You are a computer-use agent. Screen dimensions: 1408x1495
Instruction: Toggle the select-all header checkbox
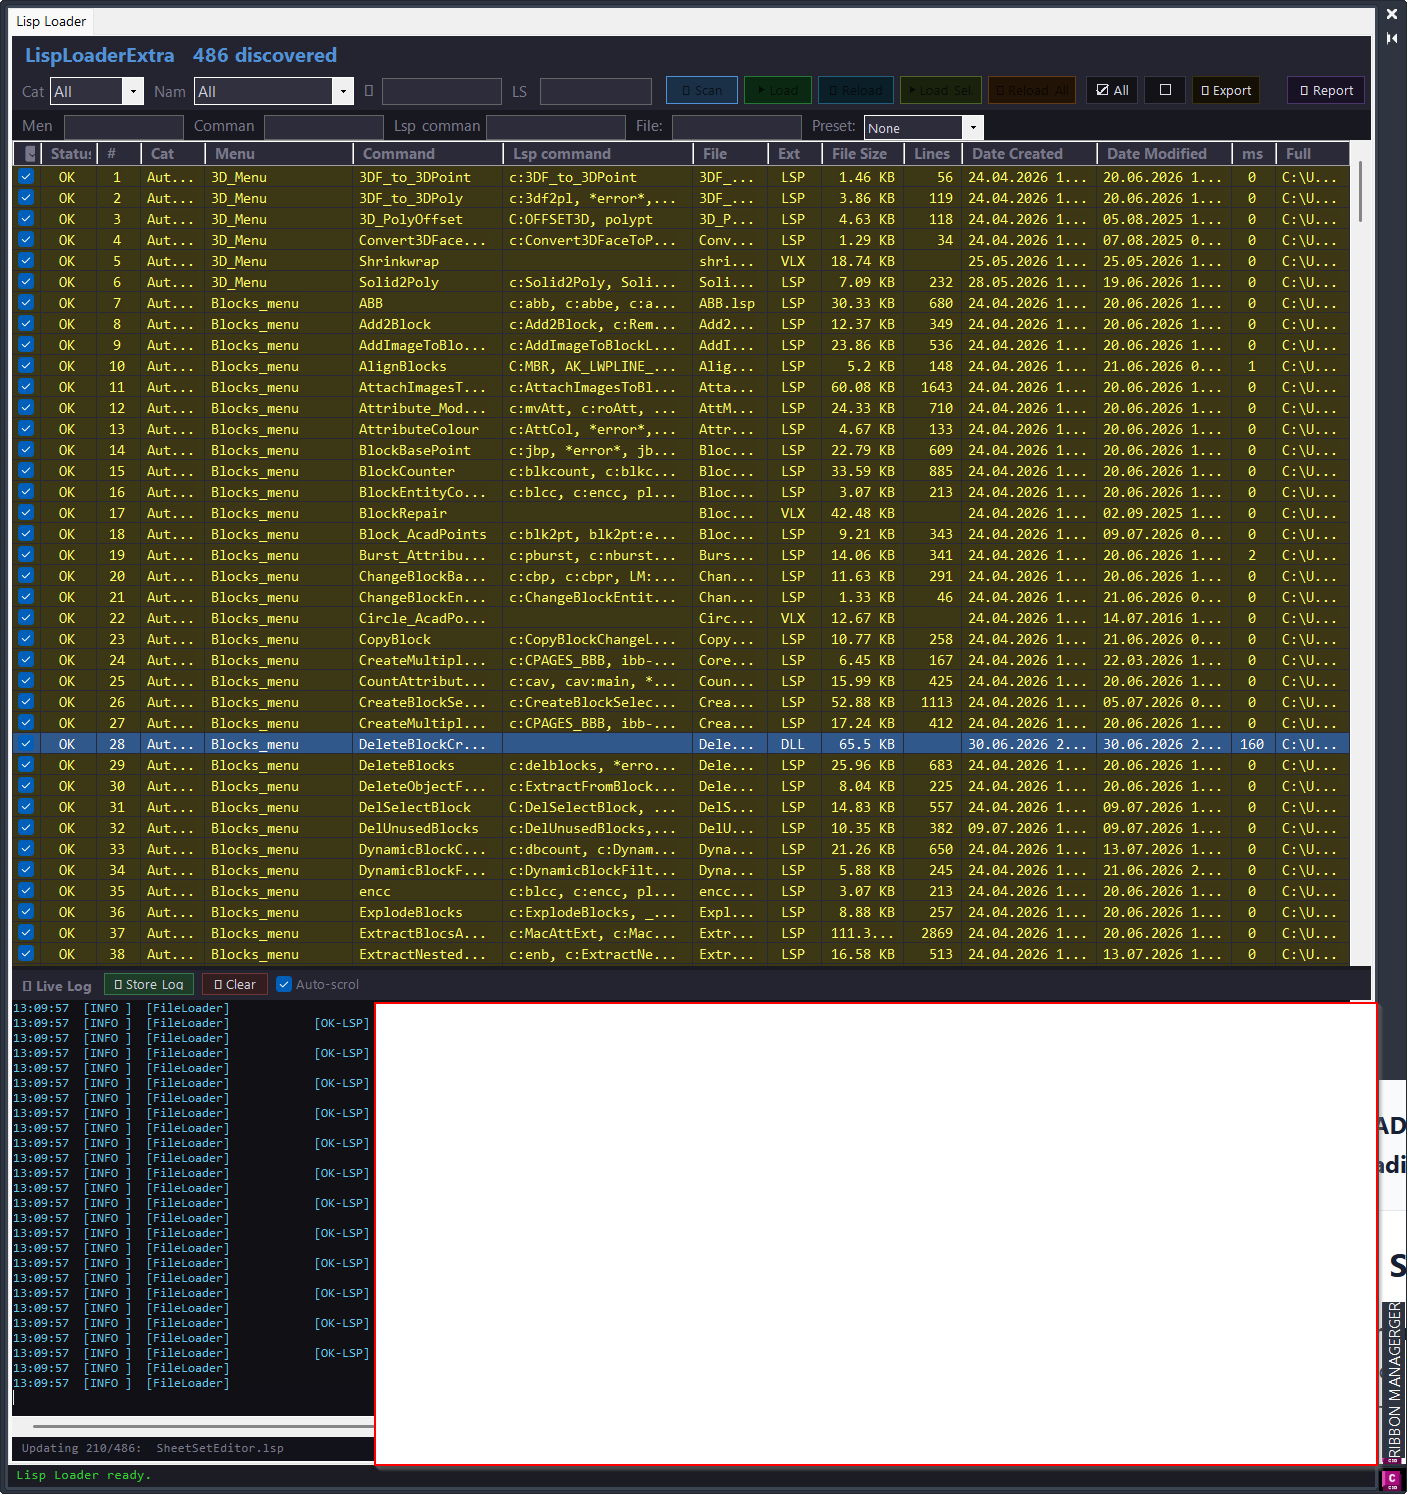(x=30, y=153)
